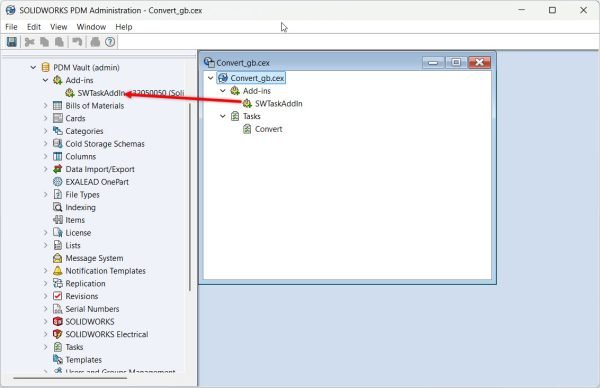600x388 pixels.
Task: Collapse Add-ins node in vault tree
Action: tap(45, 80)
